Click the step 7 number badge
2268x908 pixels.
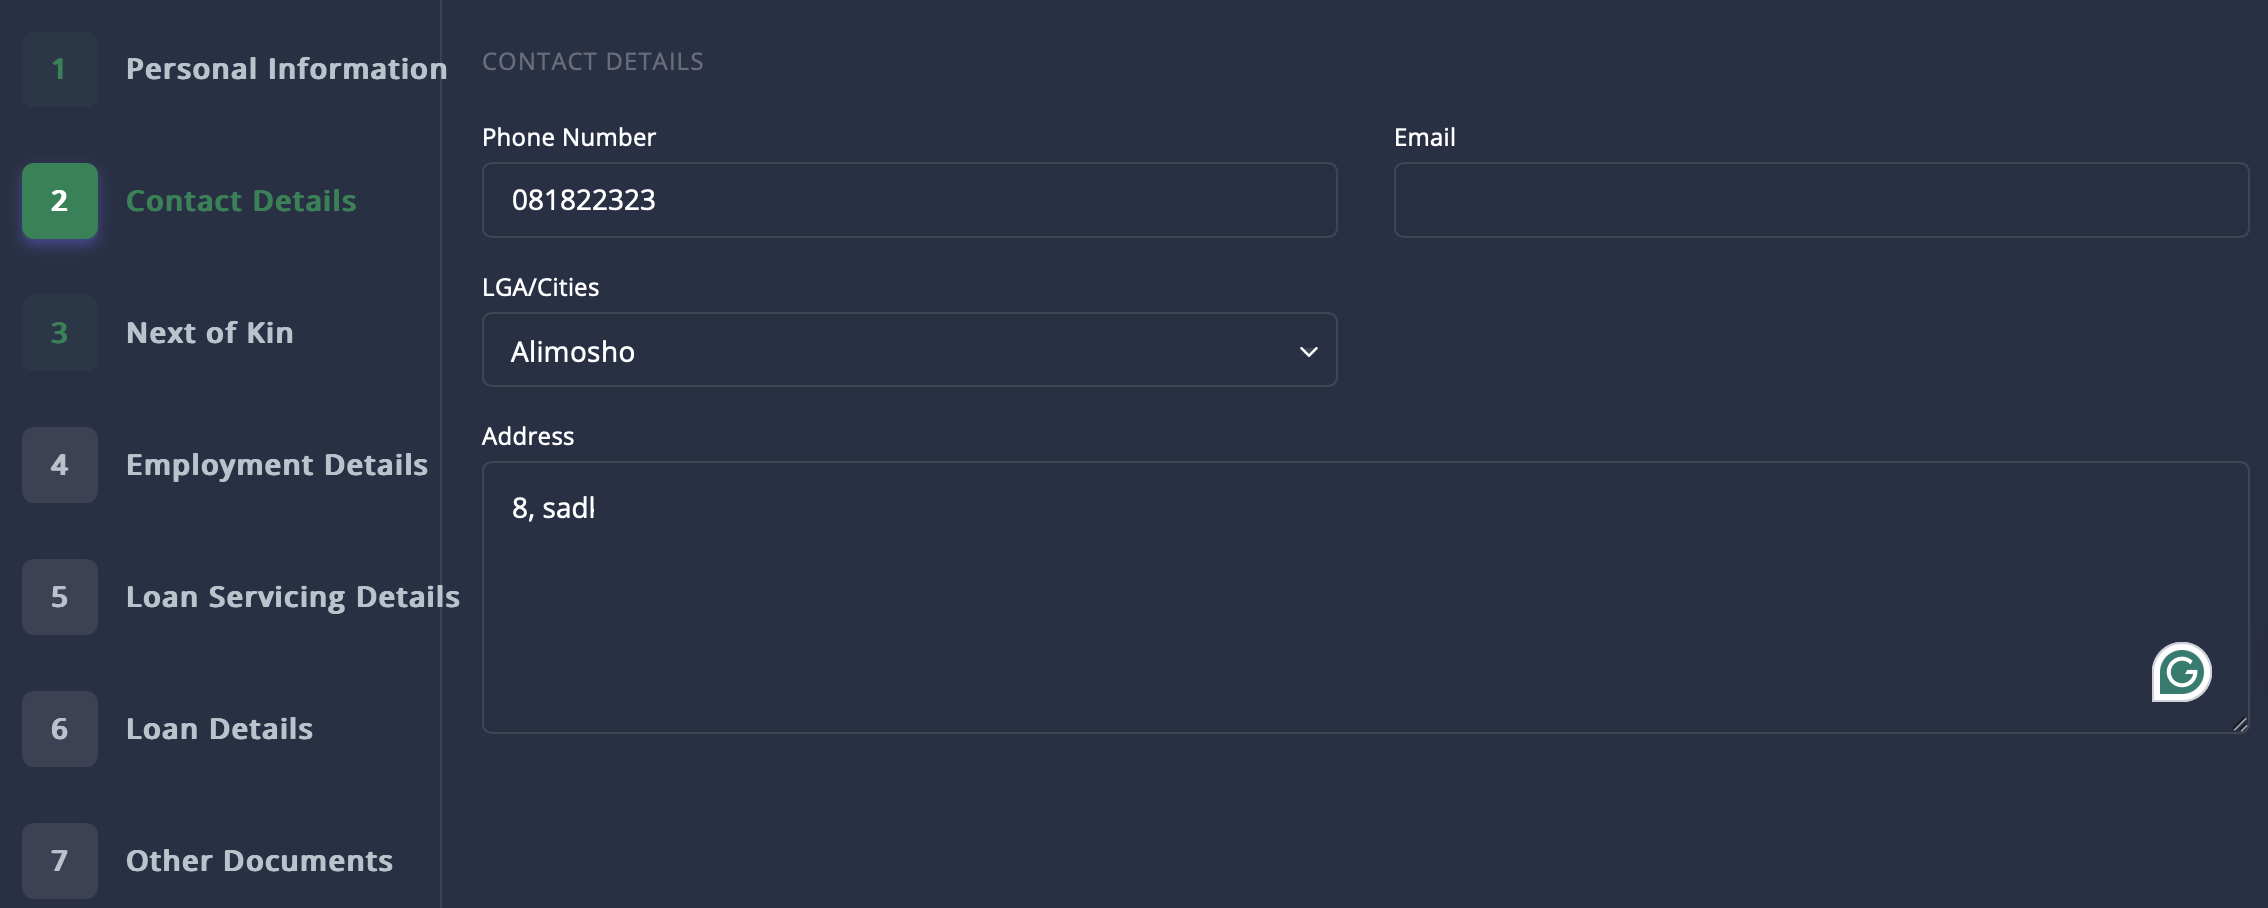(x=60, y=861)
